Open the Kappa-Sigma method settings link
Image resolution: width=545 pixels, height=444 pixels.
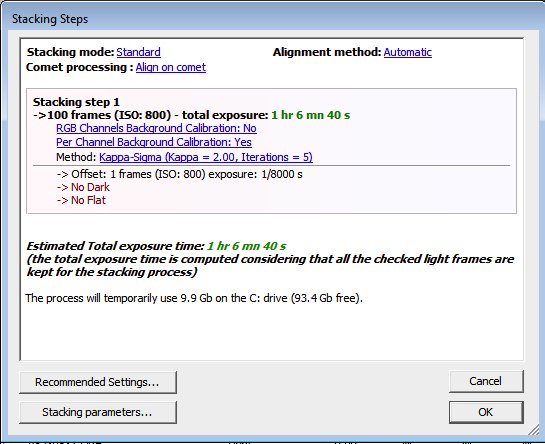pyautogui.click(x=206, y=157)
